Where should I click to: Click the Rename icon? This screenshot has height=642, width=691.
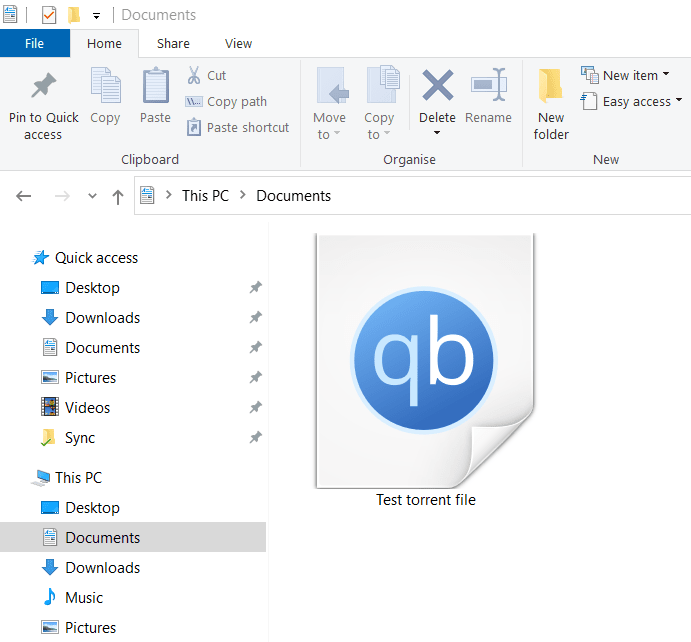tap(489, 84)
